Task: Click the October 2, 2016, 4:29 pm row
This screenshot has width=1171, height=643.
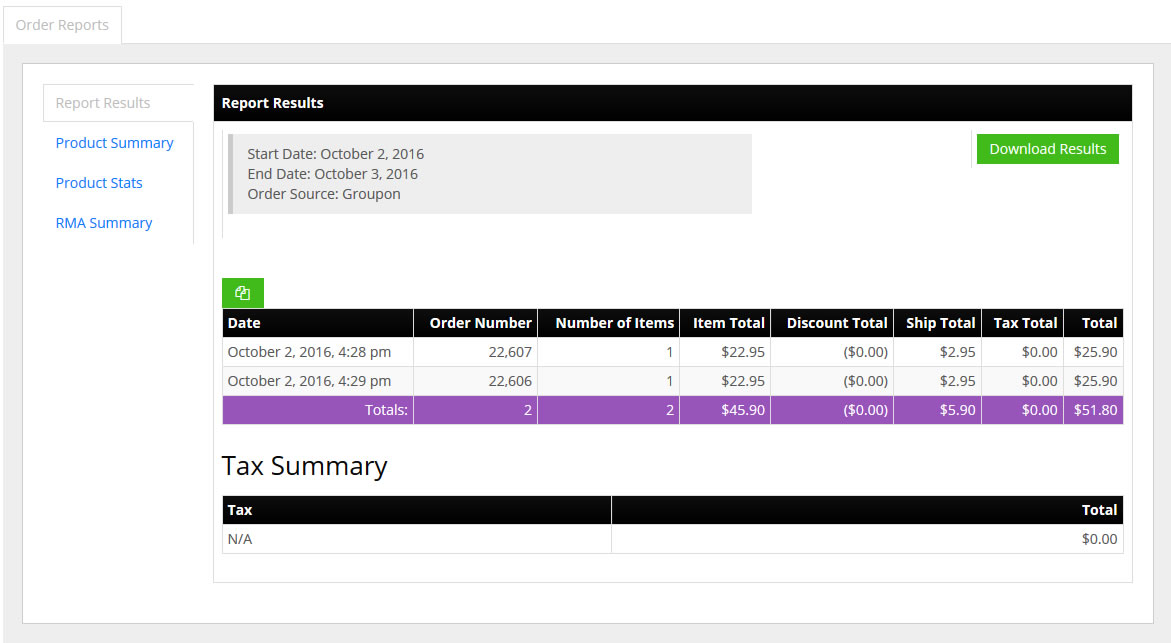Action: coord(673,381)
